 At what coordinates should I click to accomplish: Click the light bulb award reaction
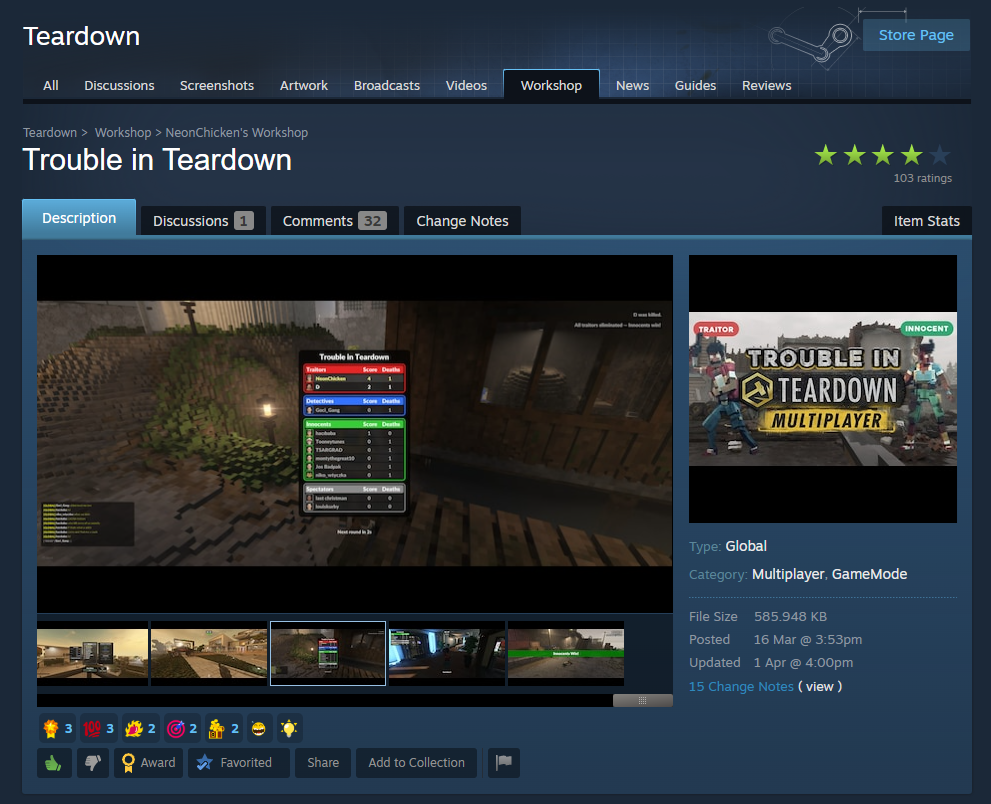pos(289,729)
